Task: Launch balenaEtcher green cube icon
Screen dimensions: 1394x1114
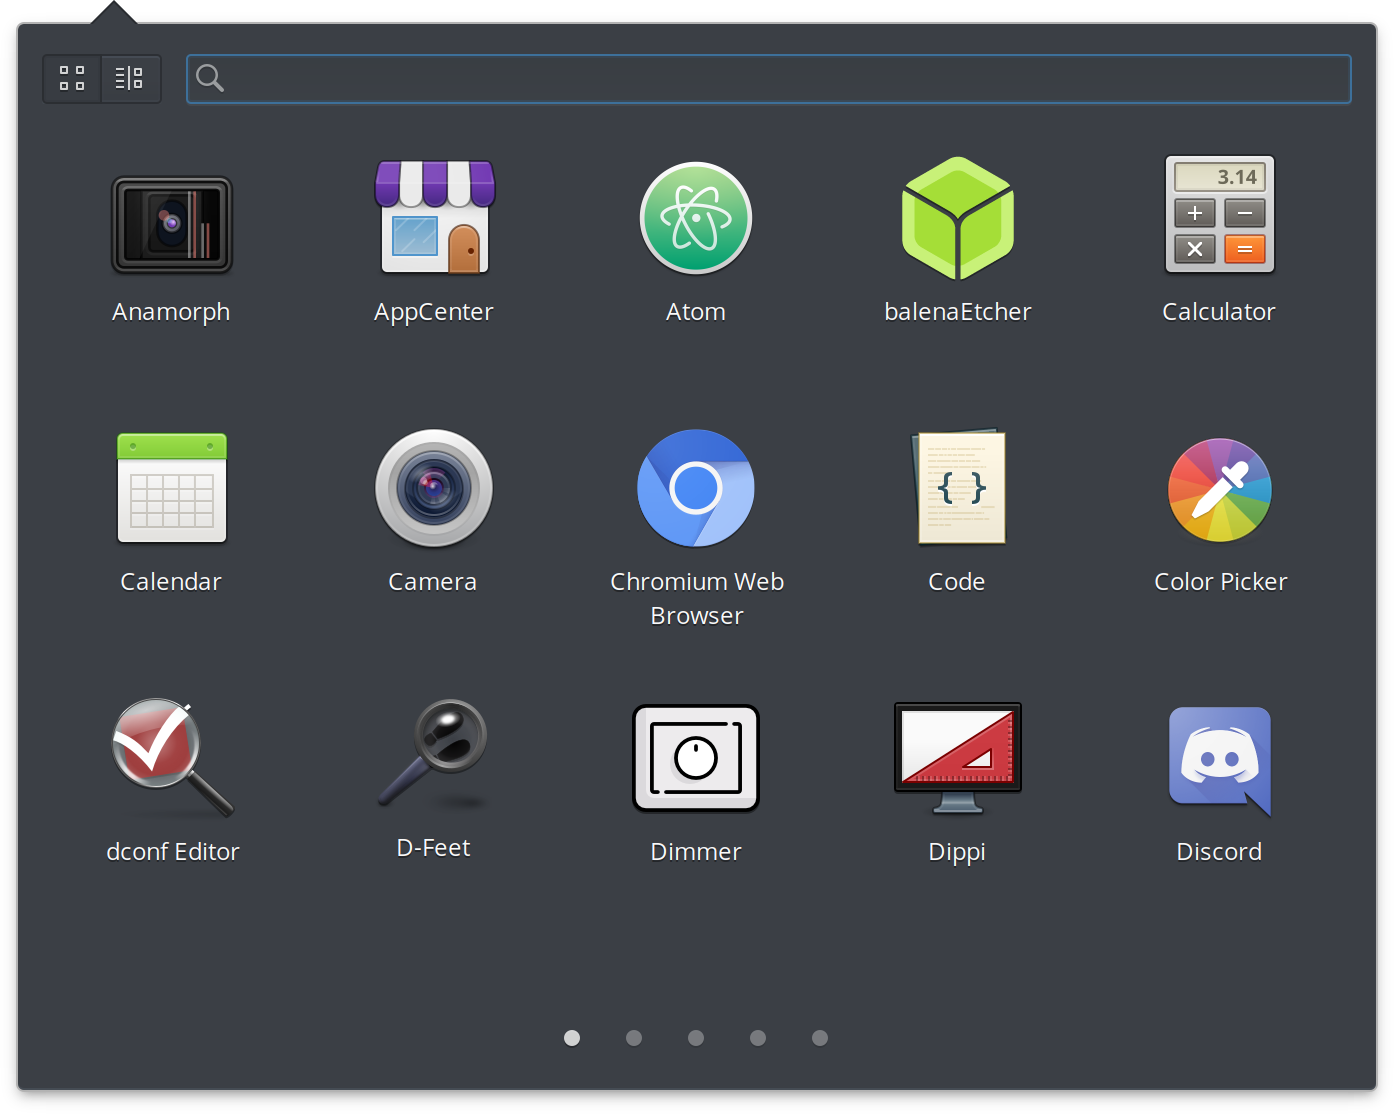Action: (958, 218)
